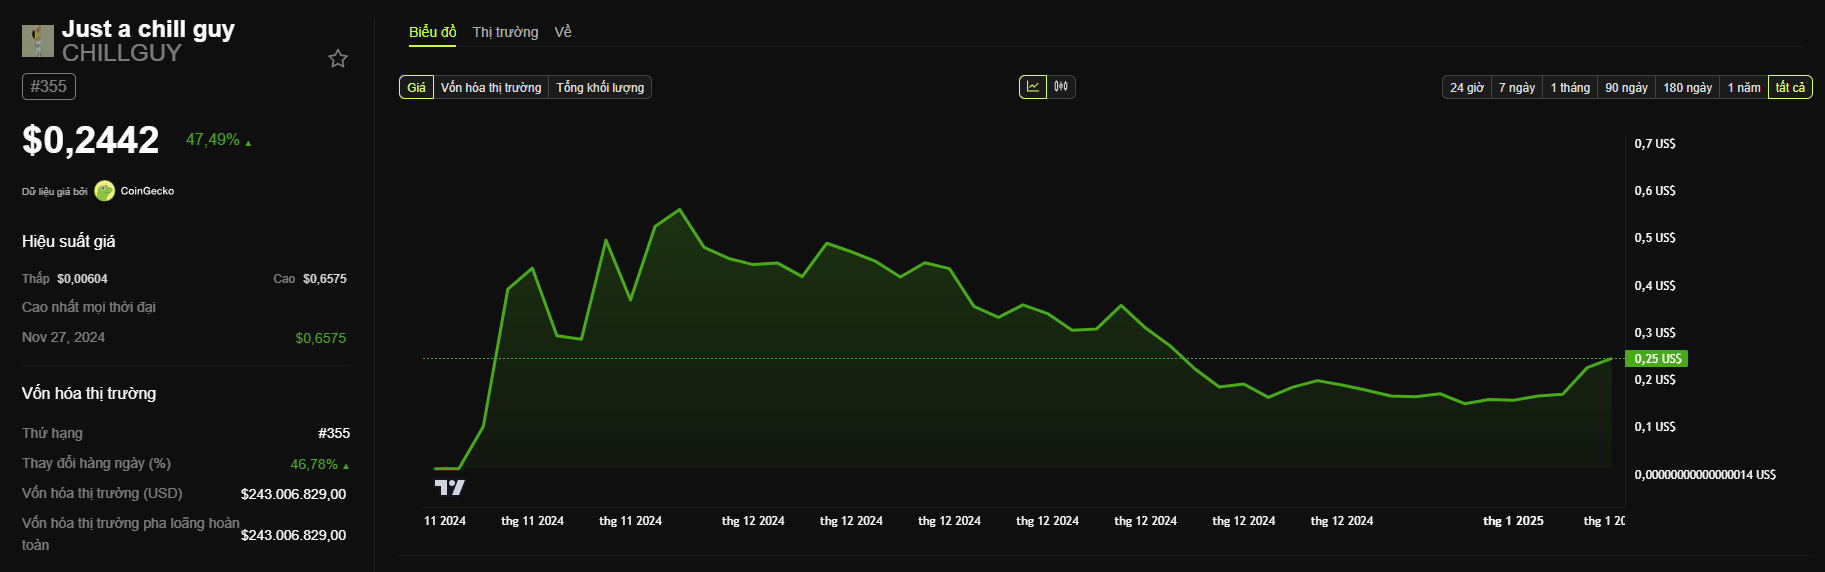Set chart range to 24 giờ
This screenshot has height=572, width=1825.
click(x=1467, y=88)
